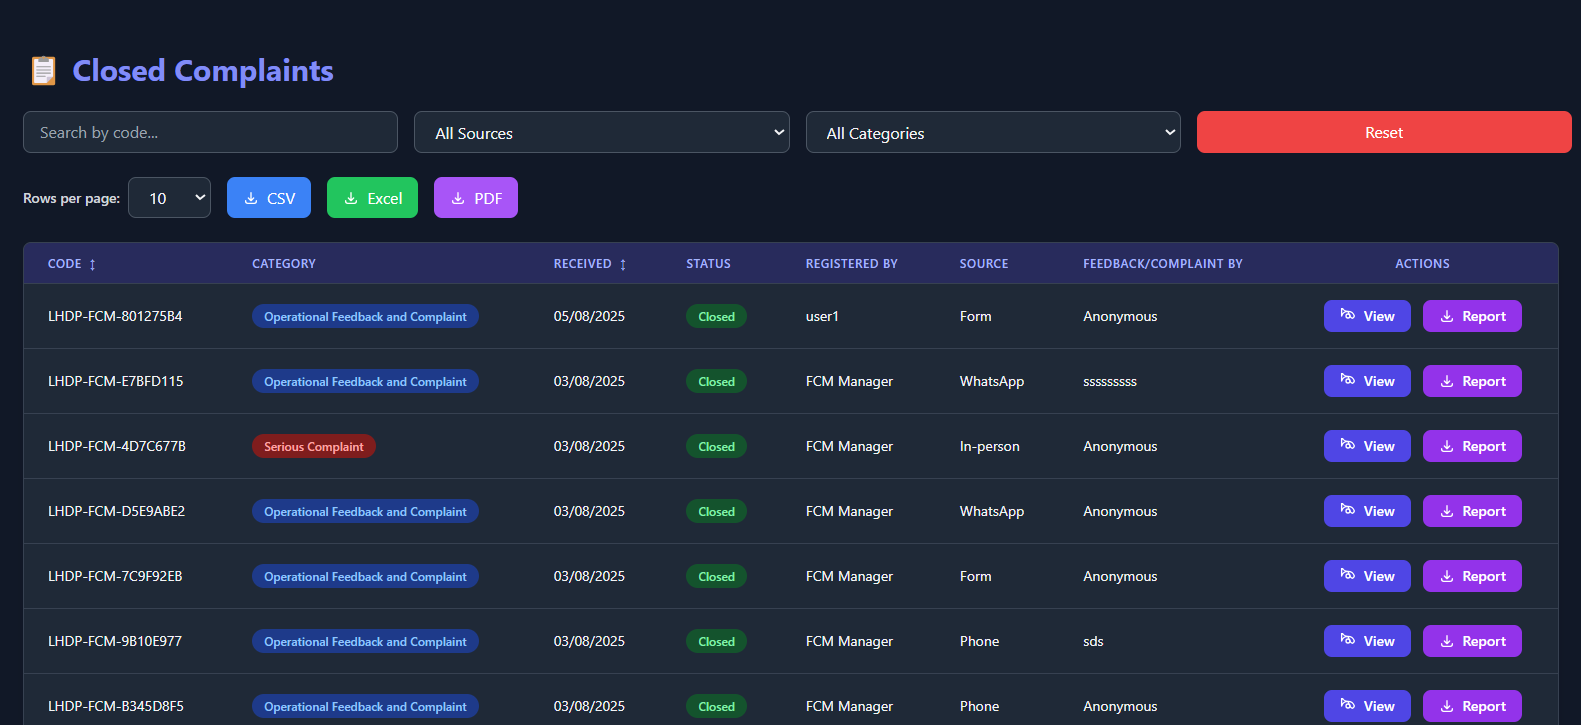Click Closed status badge for LHDP-FCM-9B10E977
The height and width of the screenshot is (725, 1581).
tap(716, 641)
